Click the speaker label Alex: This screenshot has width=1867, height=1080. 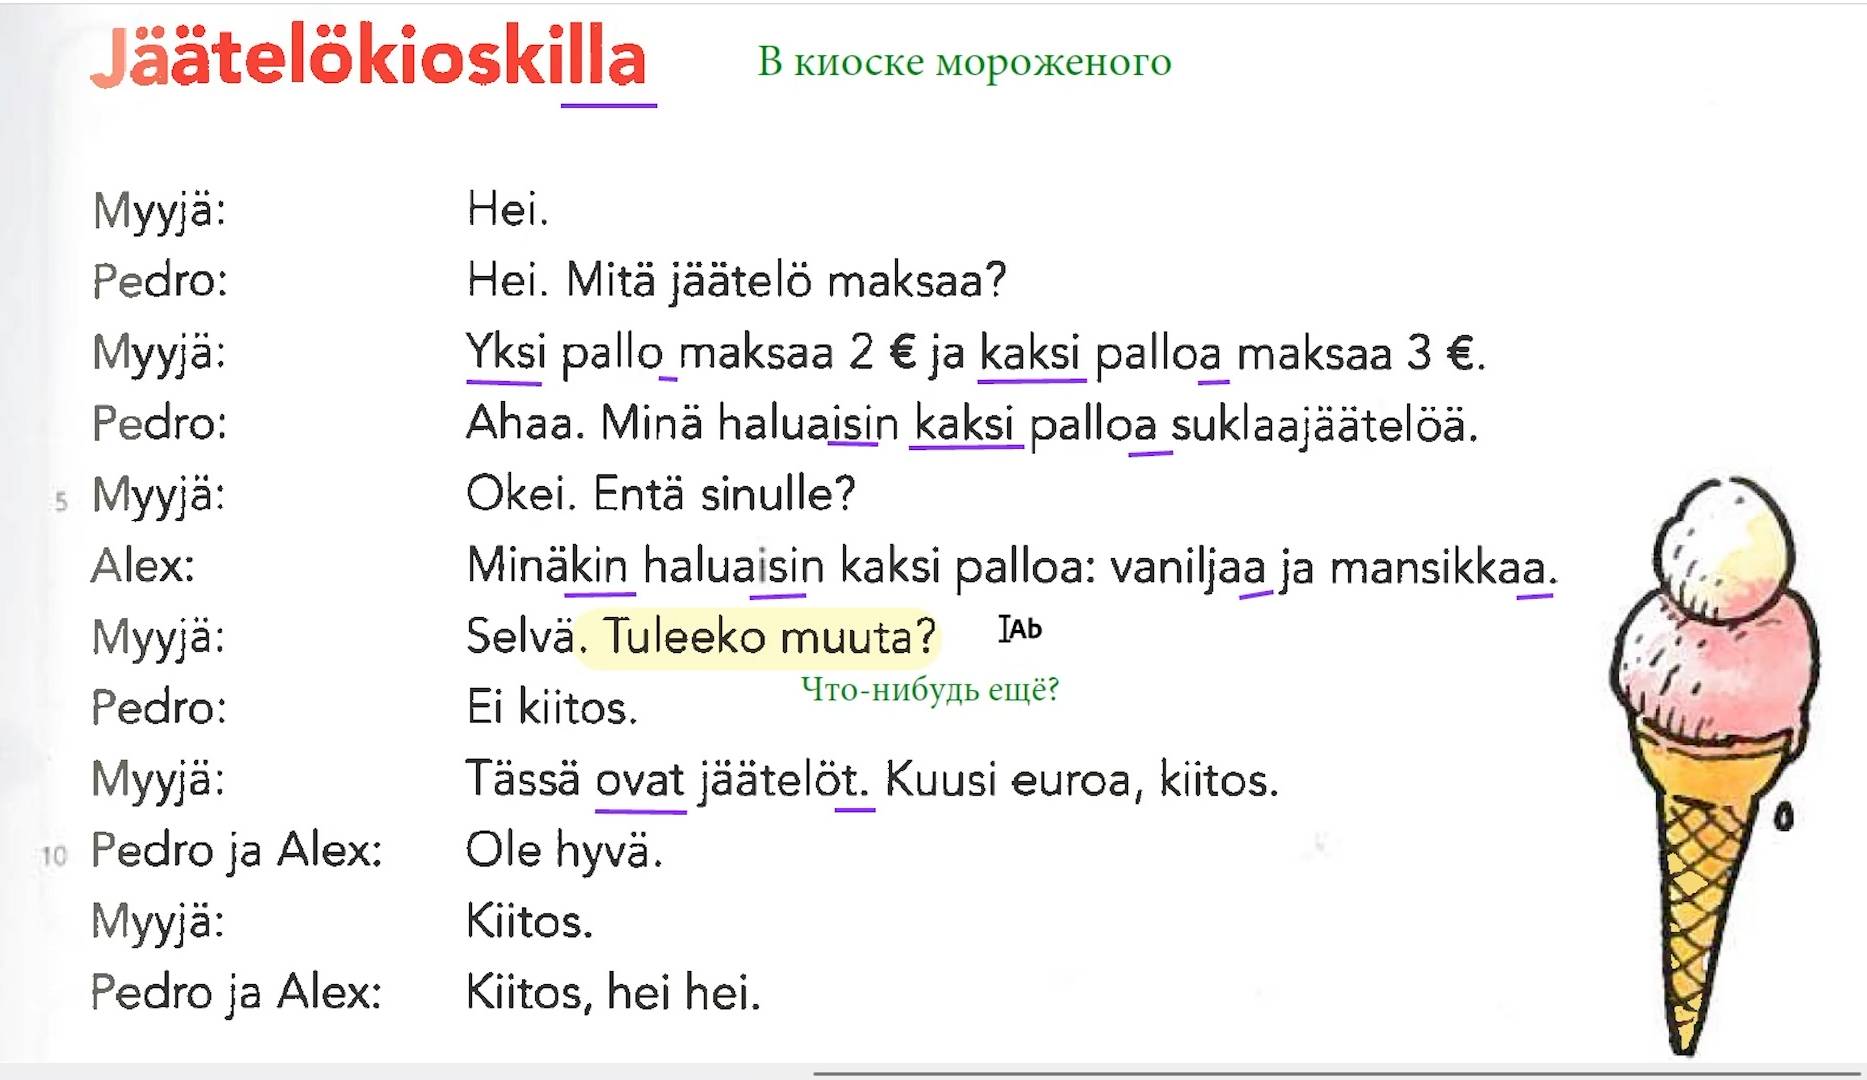click(x=142, y=566)
